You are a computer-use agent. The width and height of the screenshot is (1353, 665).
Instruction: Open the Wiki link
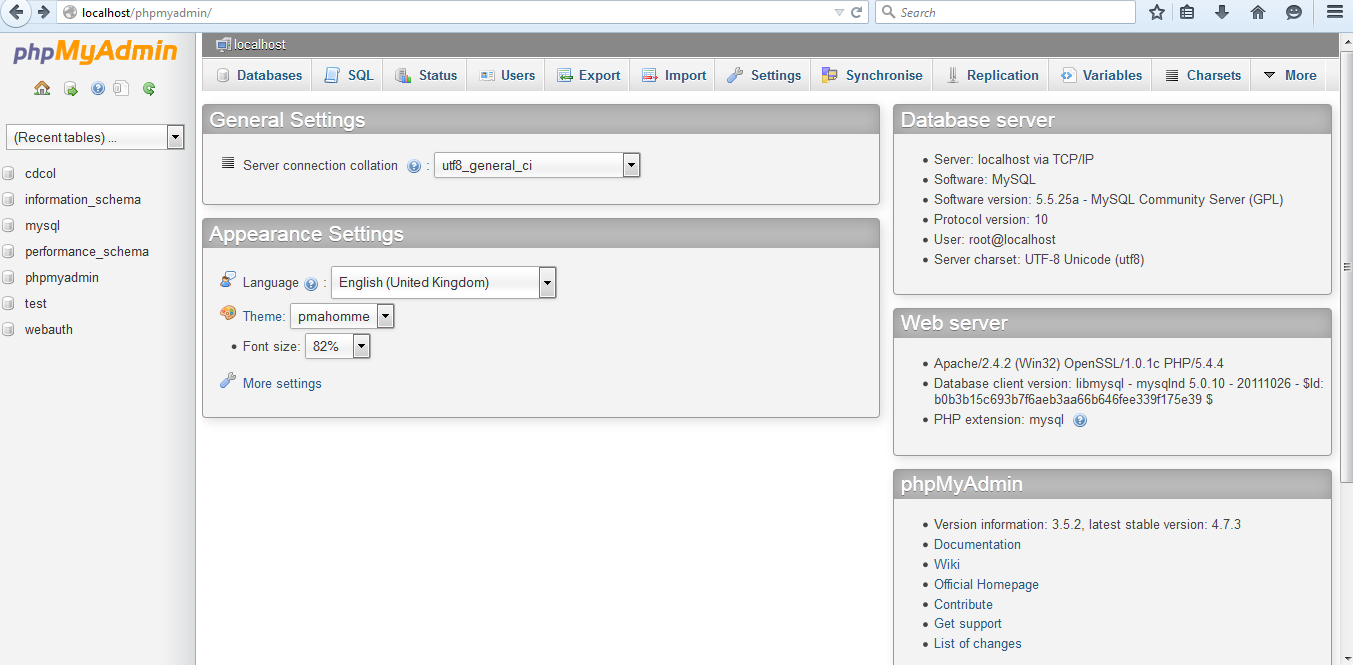point(947,564)
